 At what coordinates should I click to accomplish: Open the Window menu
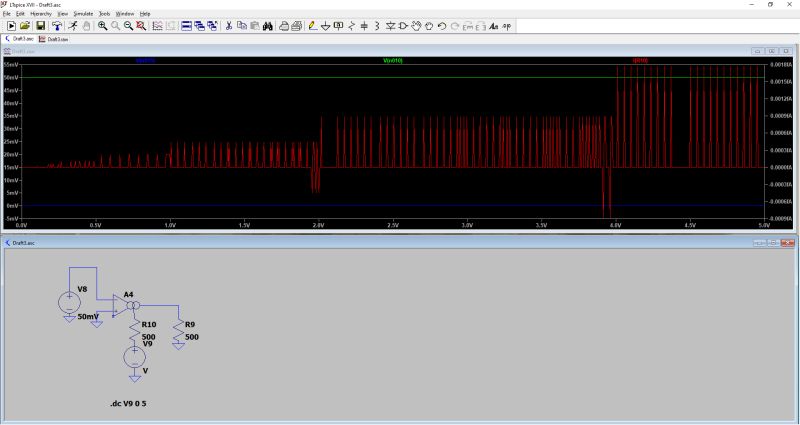(124, 14)
